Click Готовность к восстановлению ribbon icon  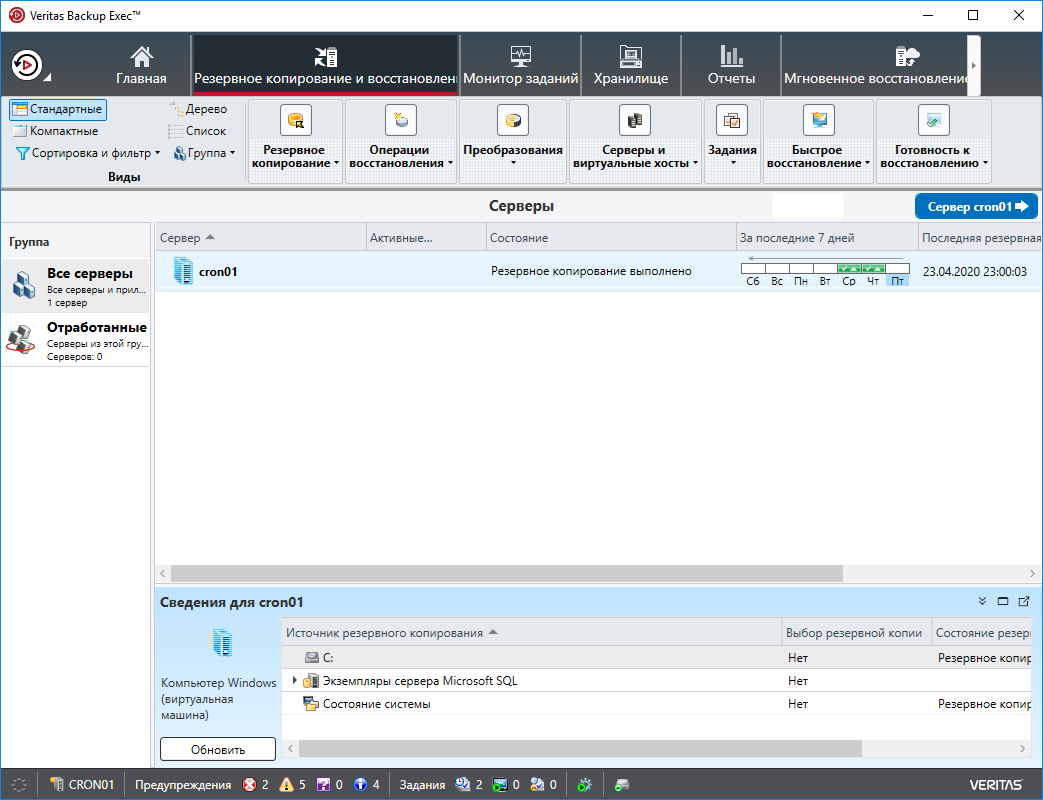point(933,120)
